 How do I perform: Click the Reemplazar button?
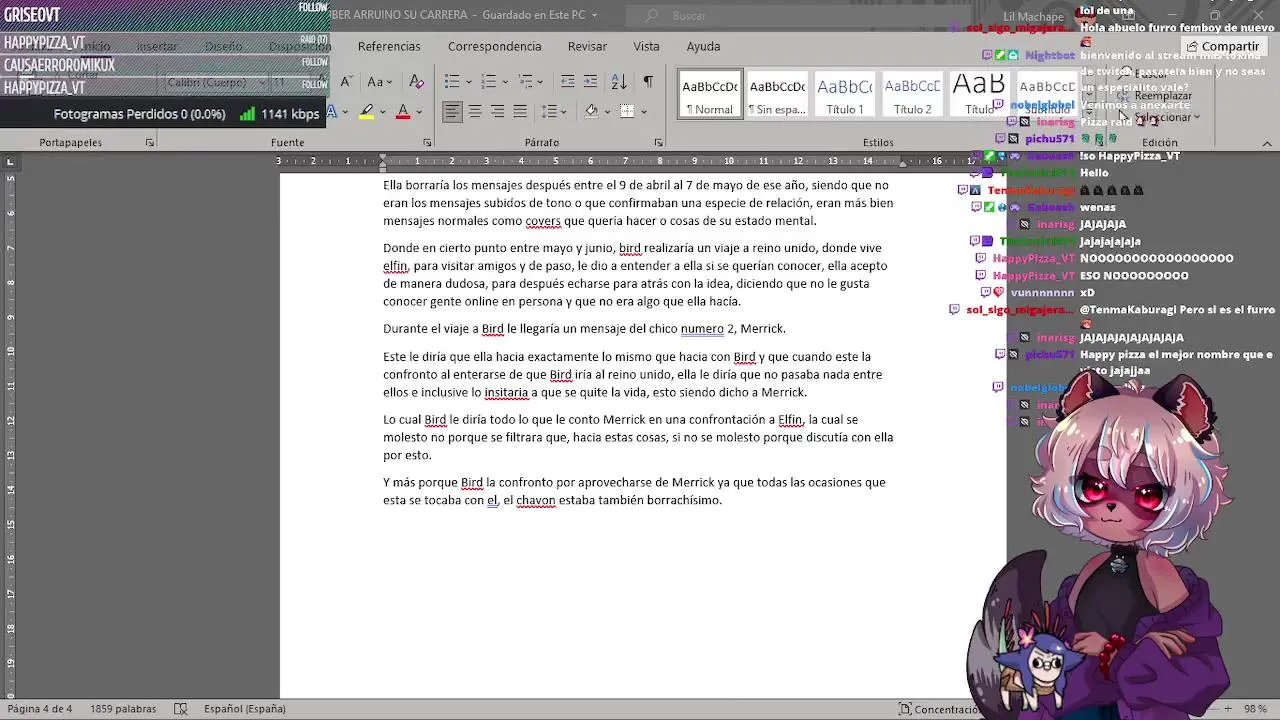(x=1155, y=96)
